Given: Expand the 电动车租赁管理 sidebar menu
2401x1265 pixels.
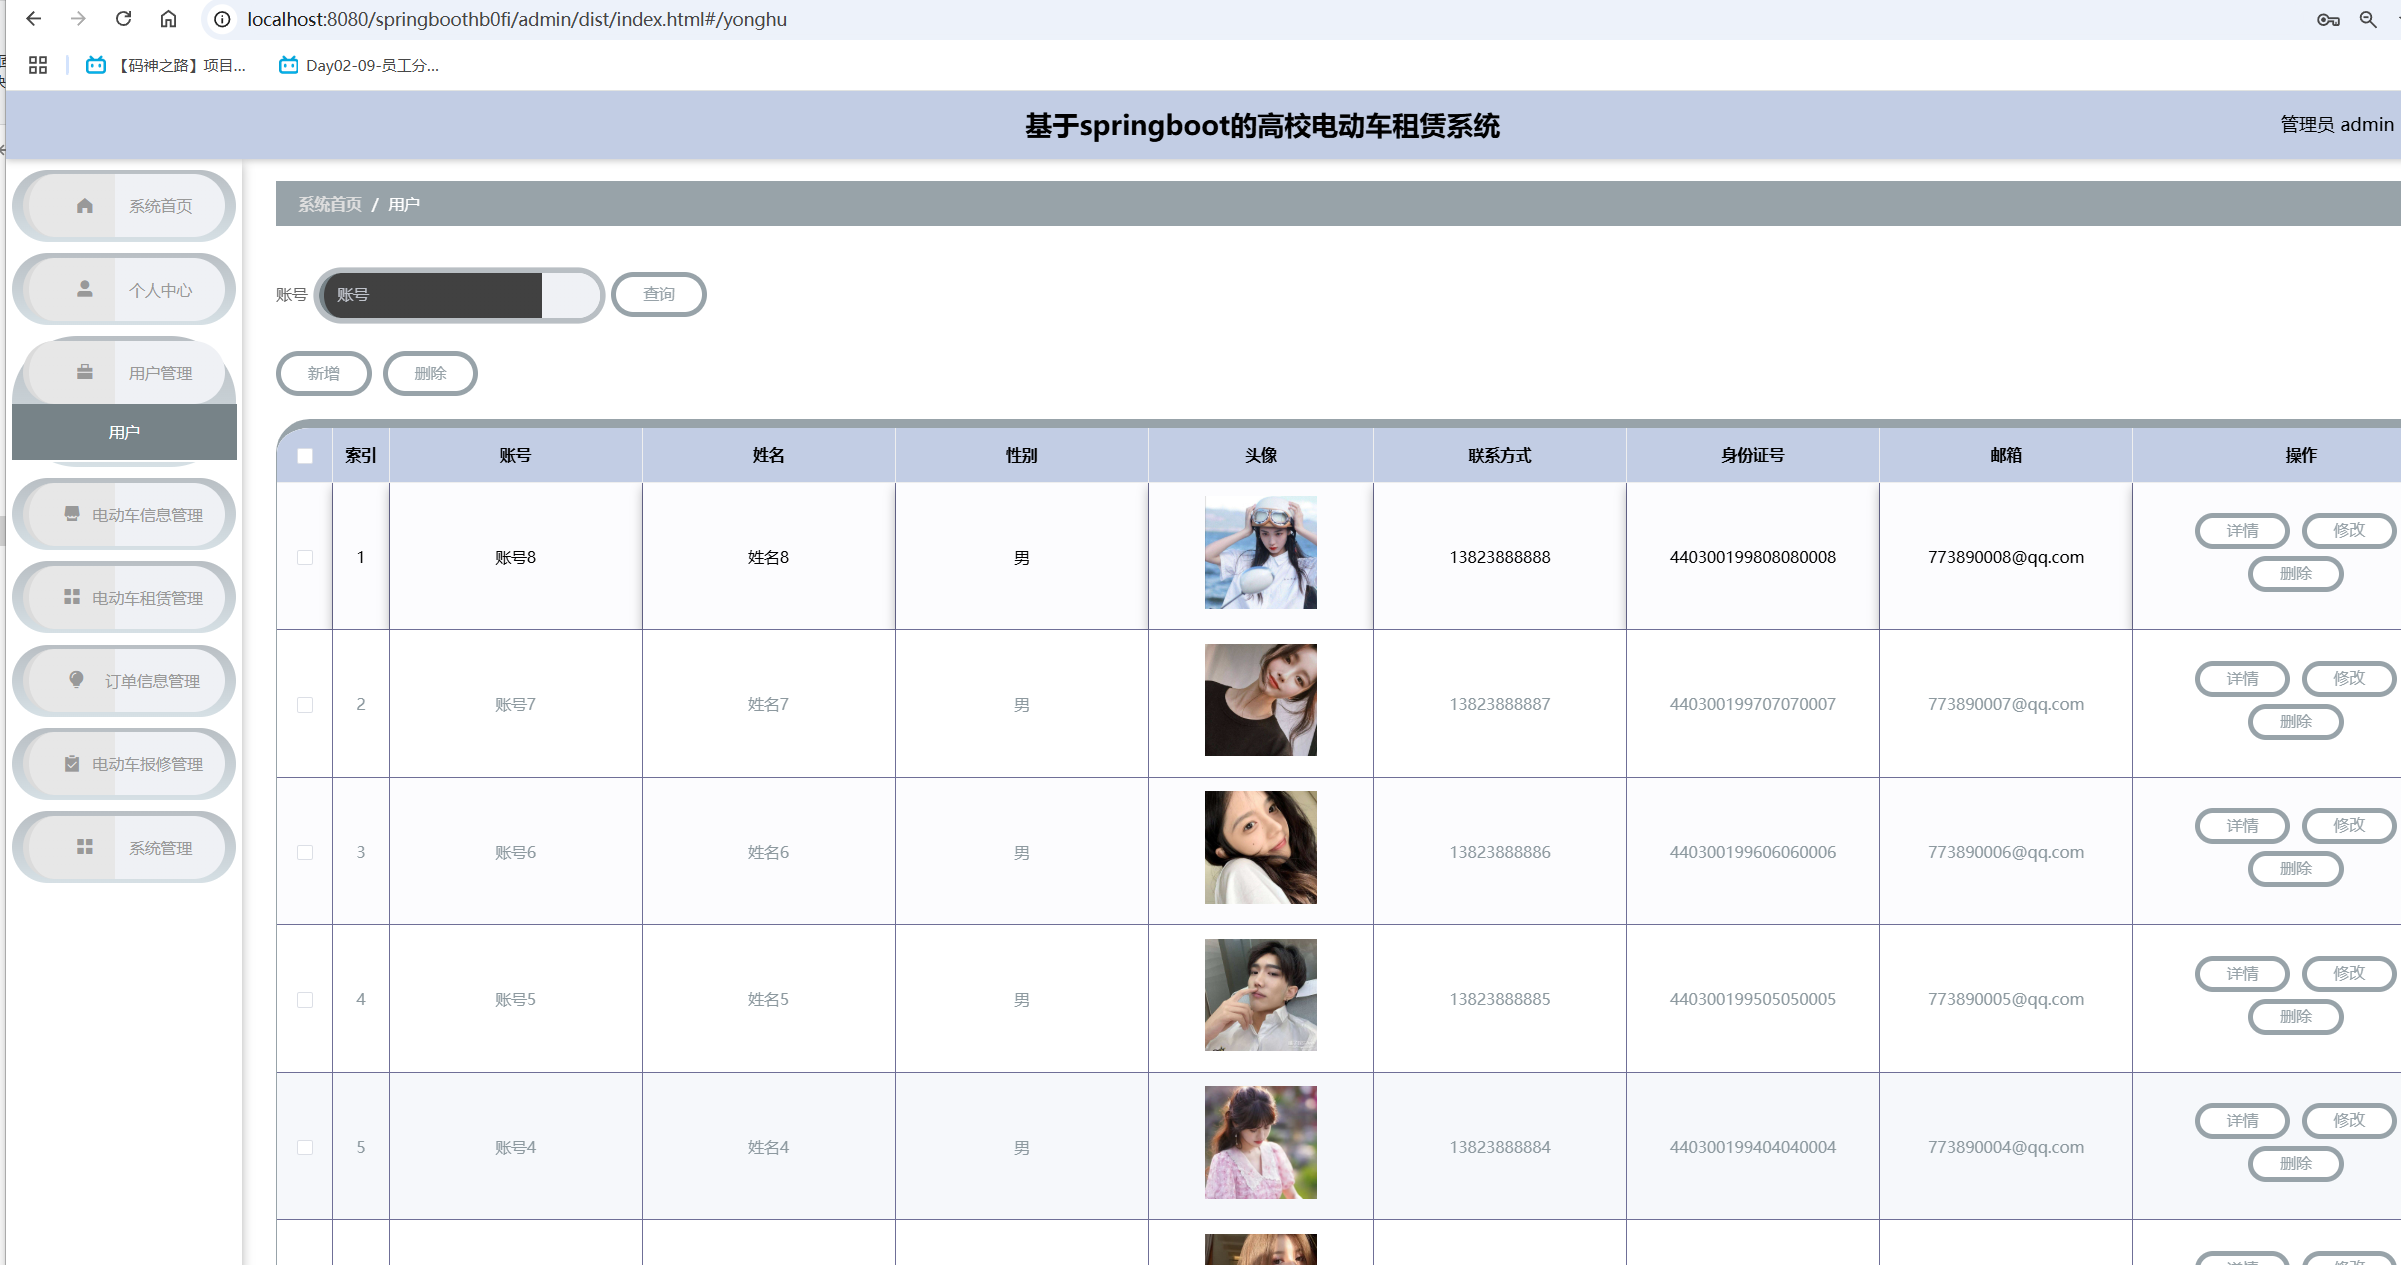Looking at the screenshot, I should pos(146,598).
